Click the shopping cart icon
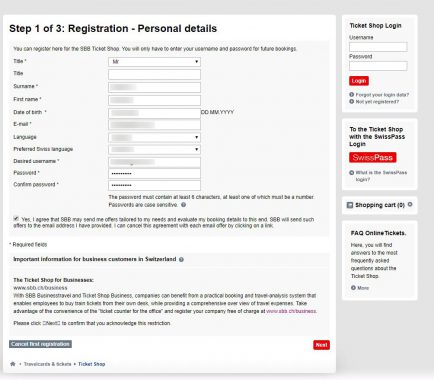434x380 pixels. [x=350, y=205]
